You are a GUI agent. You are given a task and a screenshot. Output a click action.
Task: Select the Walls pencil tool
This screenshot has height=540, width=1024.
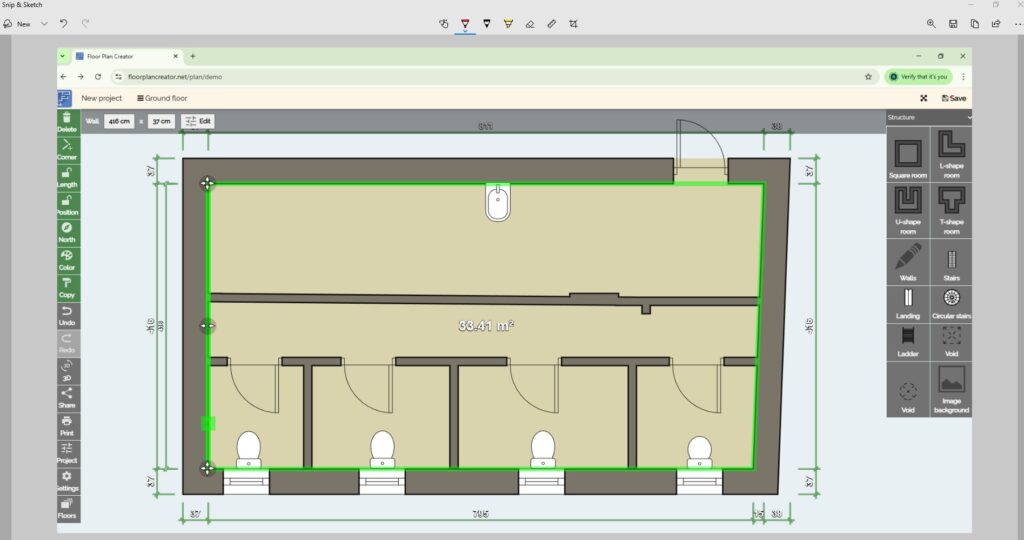[x=908, y=260]
